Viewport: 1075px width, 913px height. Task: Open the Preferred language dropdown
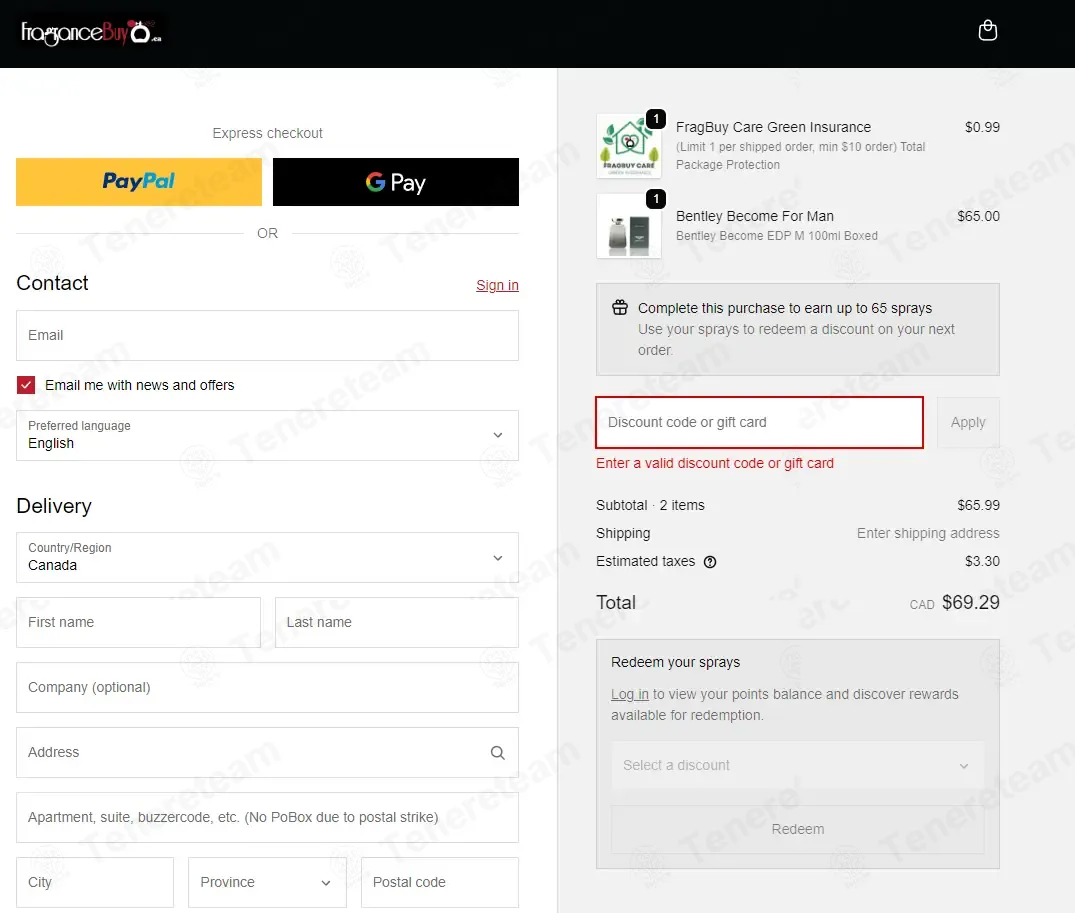267,435
